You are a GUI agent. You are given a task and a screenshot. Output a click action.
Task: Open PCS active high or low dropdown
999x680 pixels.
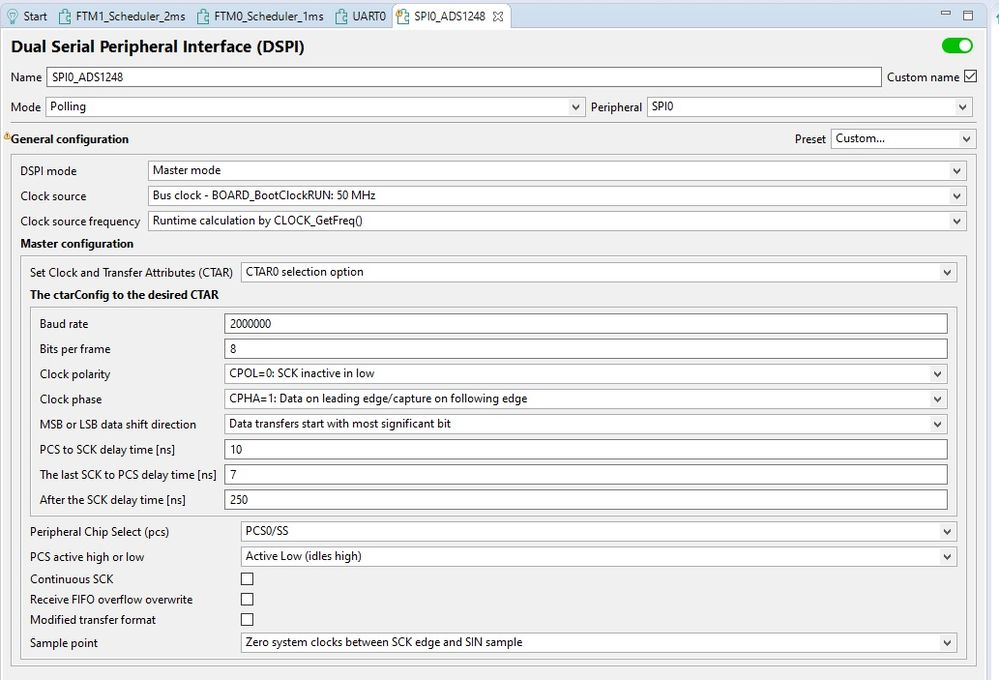coord(599,556)
